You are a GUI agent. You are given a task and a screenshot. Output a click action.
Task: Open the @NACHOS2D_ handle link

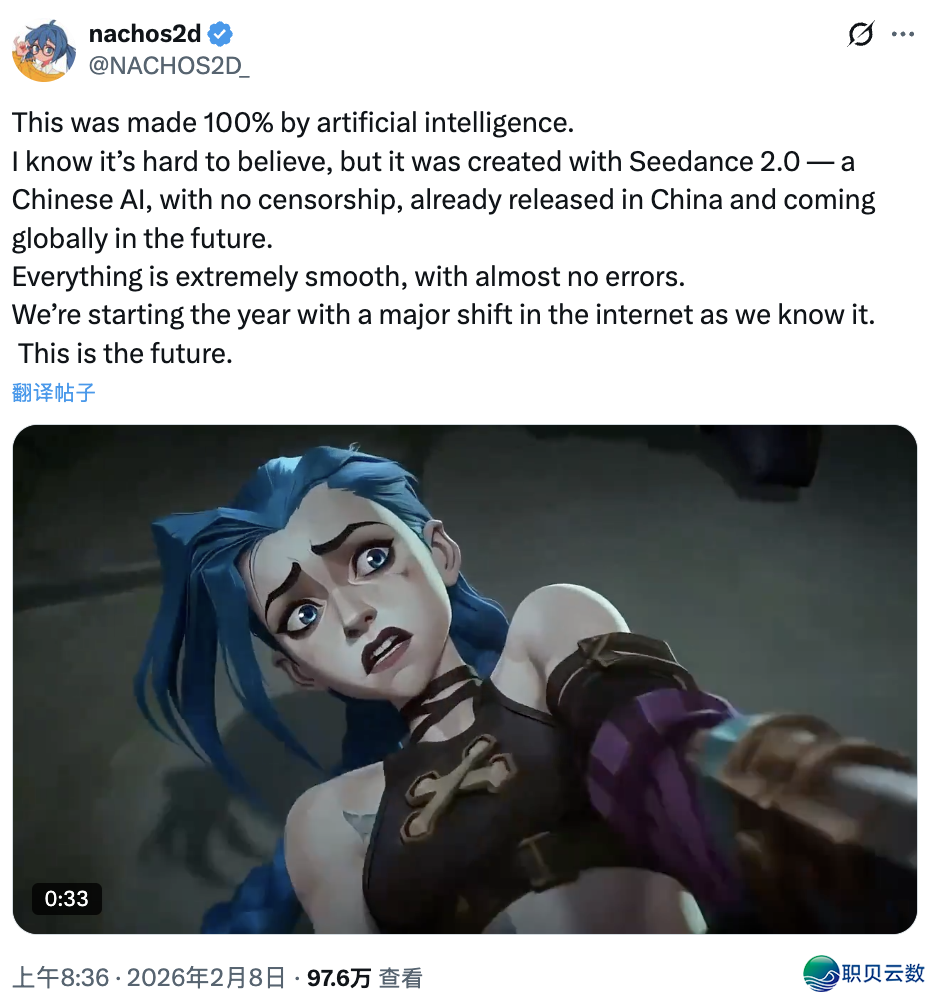(169, 66)
